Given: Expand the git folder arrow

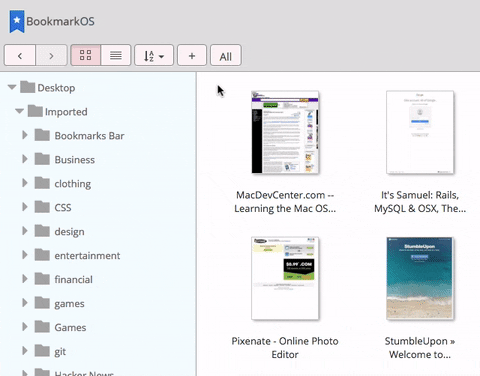Looking at the screenshot, I should tap(25, 351).
